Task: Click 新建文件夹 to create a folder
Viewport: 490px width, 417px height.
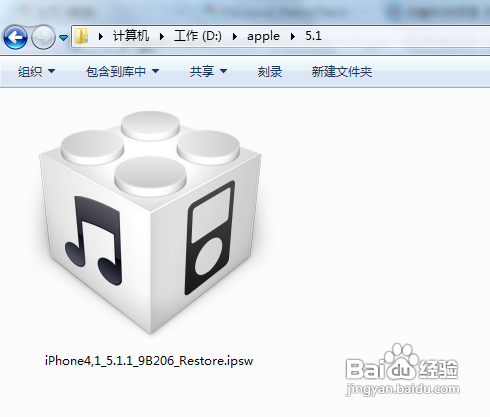Action: [x=342, y=71]
